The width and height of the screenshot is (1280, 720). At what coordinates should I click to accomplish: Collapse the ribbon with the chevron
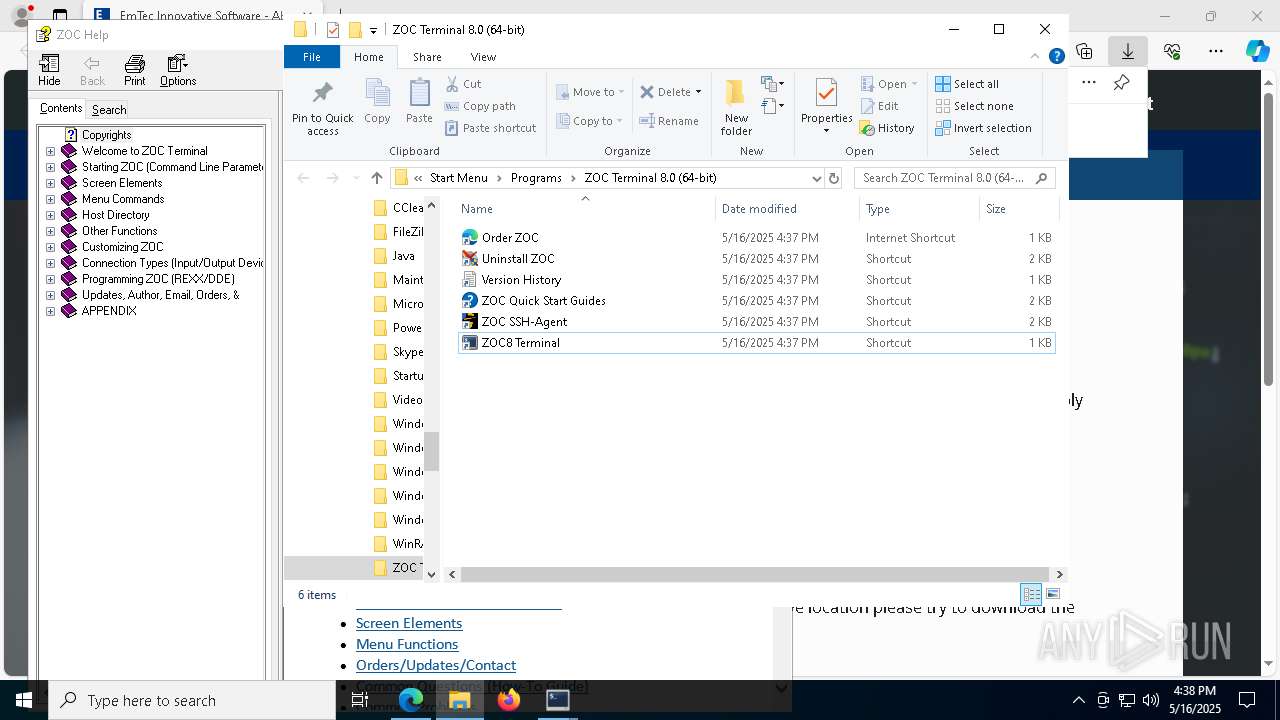(x=1035, y=57)
